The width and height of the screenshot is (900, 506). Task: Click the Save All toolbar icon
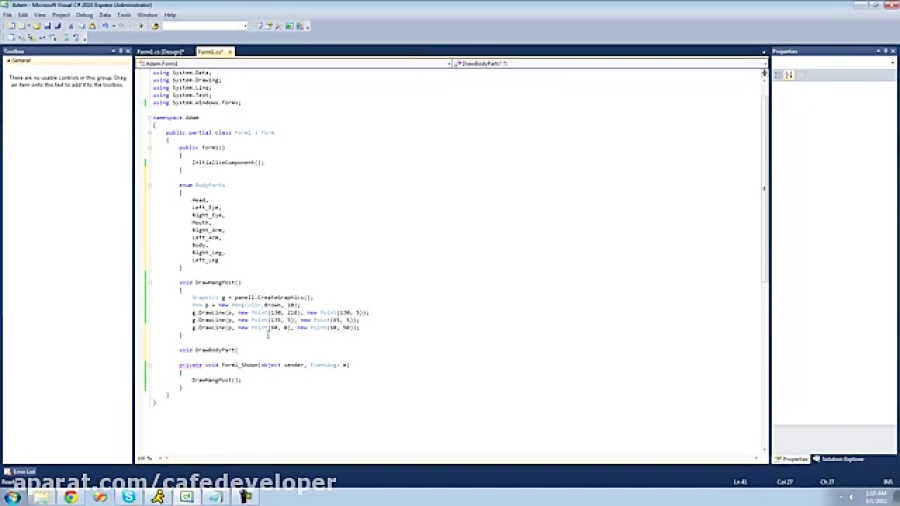[x=57, y=26]
